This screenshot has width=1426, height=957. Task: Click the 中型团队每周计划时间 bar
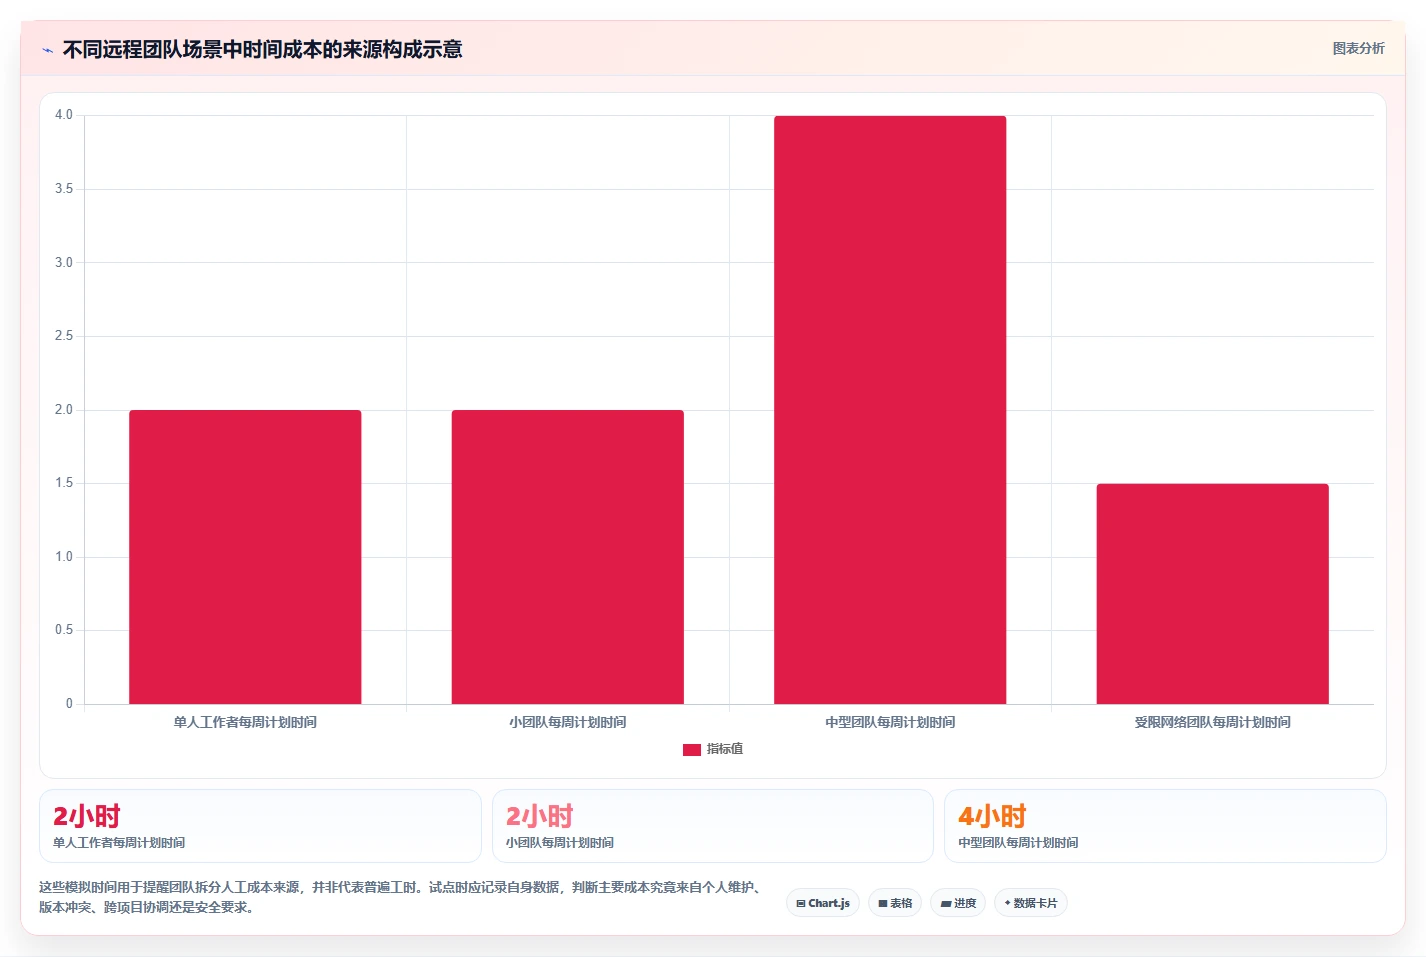pyautogui.click(x=890, y=410)
